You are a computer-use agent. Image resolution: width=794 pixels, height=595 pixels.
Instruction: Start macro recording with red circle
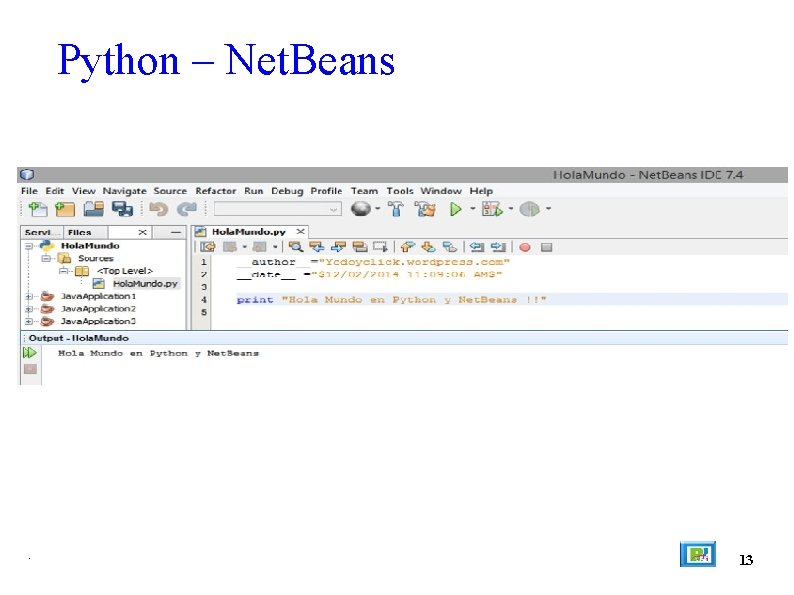click(525, 247)
